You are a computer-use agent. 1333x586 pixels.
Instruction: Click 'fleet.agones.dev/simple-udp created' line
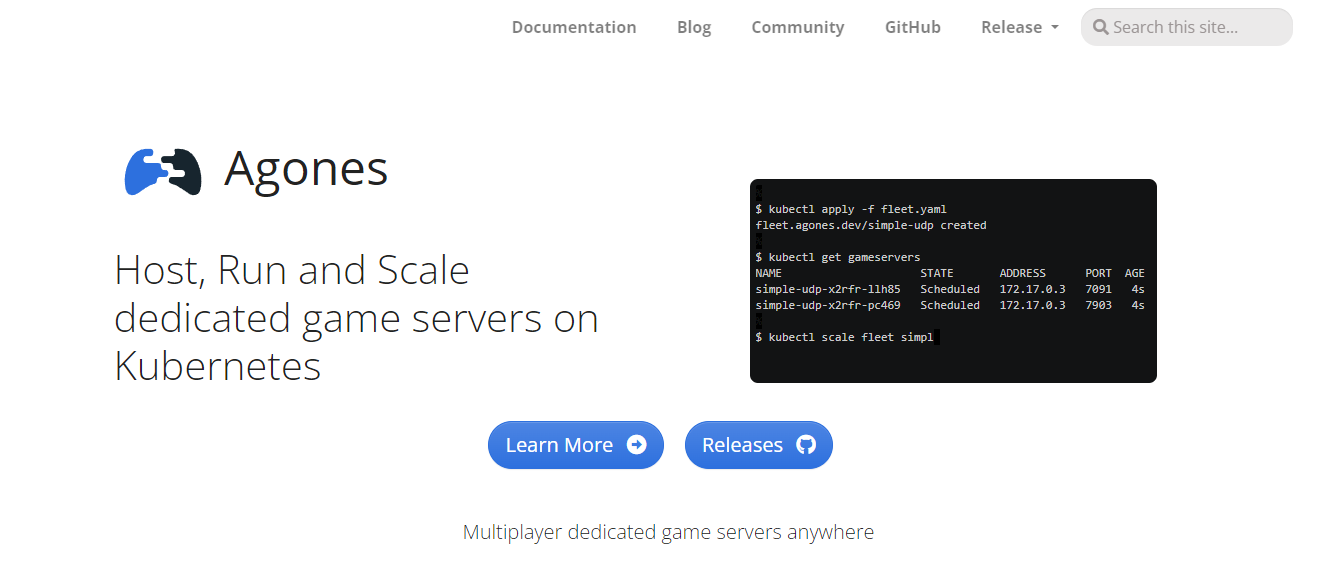[871, 225]
